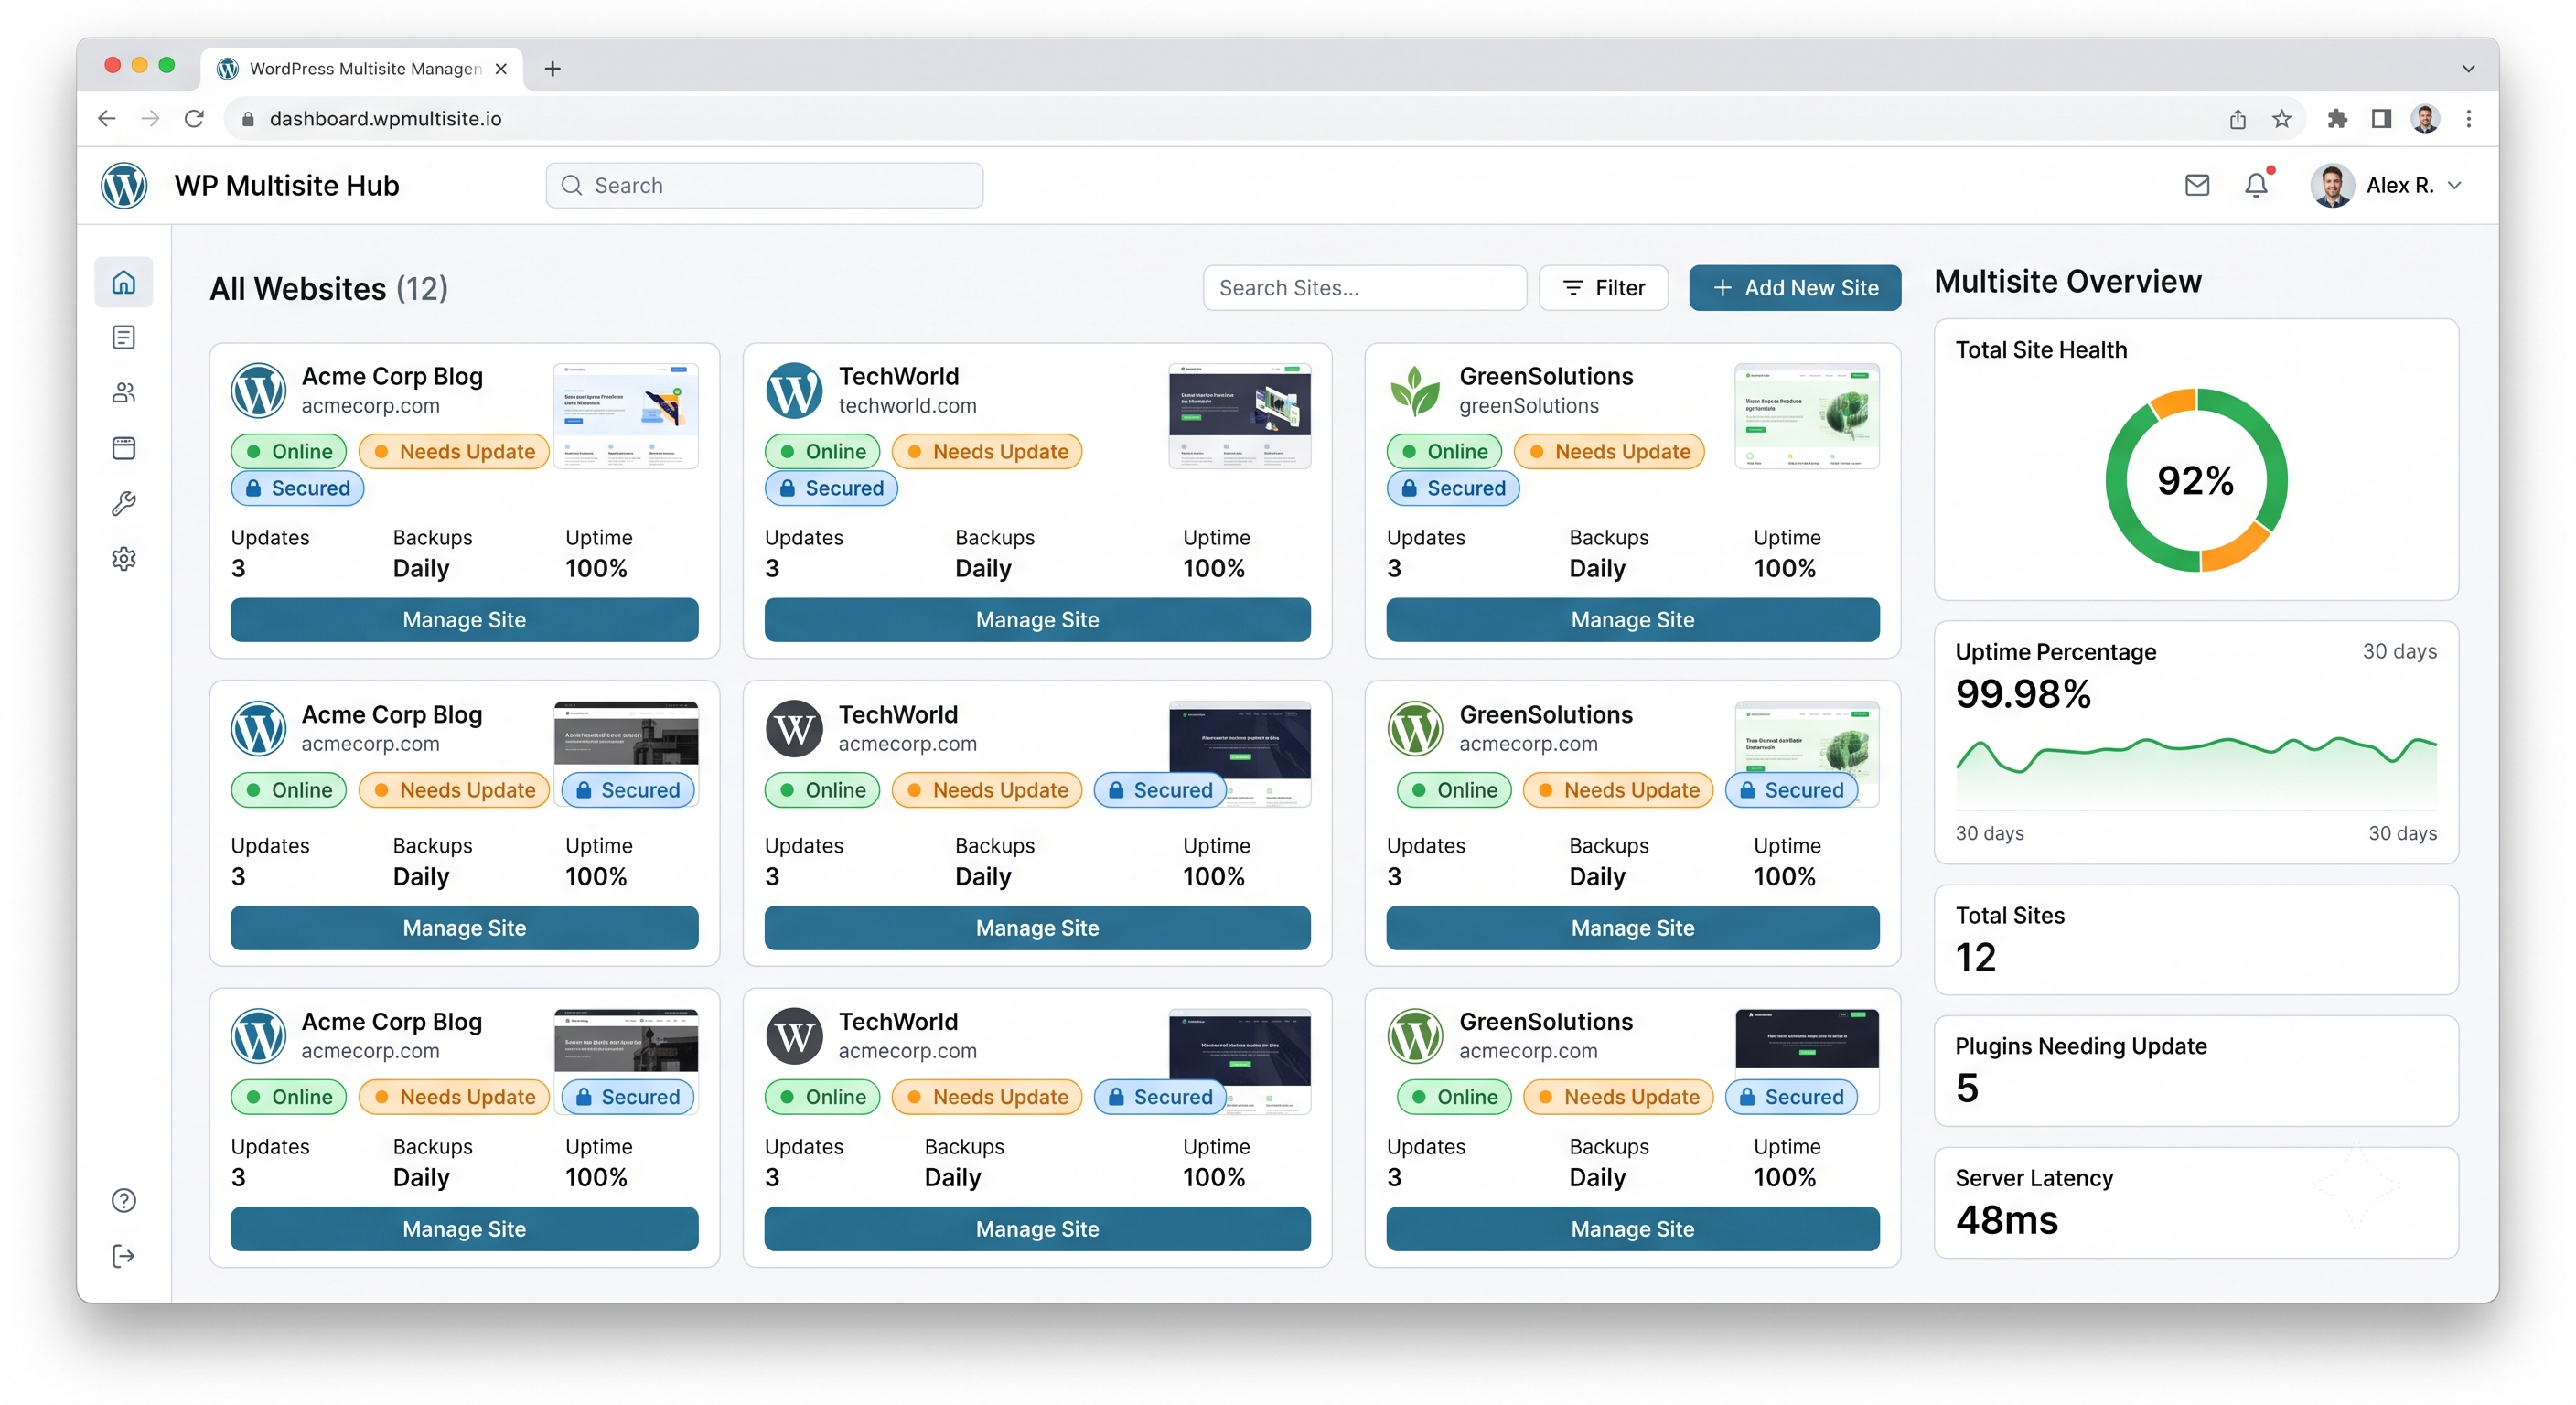The height and width of the screenshot is (1405, 2576).
Task: Open the Users sidebar icon
Action: [124, 393]
